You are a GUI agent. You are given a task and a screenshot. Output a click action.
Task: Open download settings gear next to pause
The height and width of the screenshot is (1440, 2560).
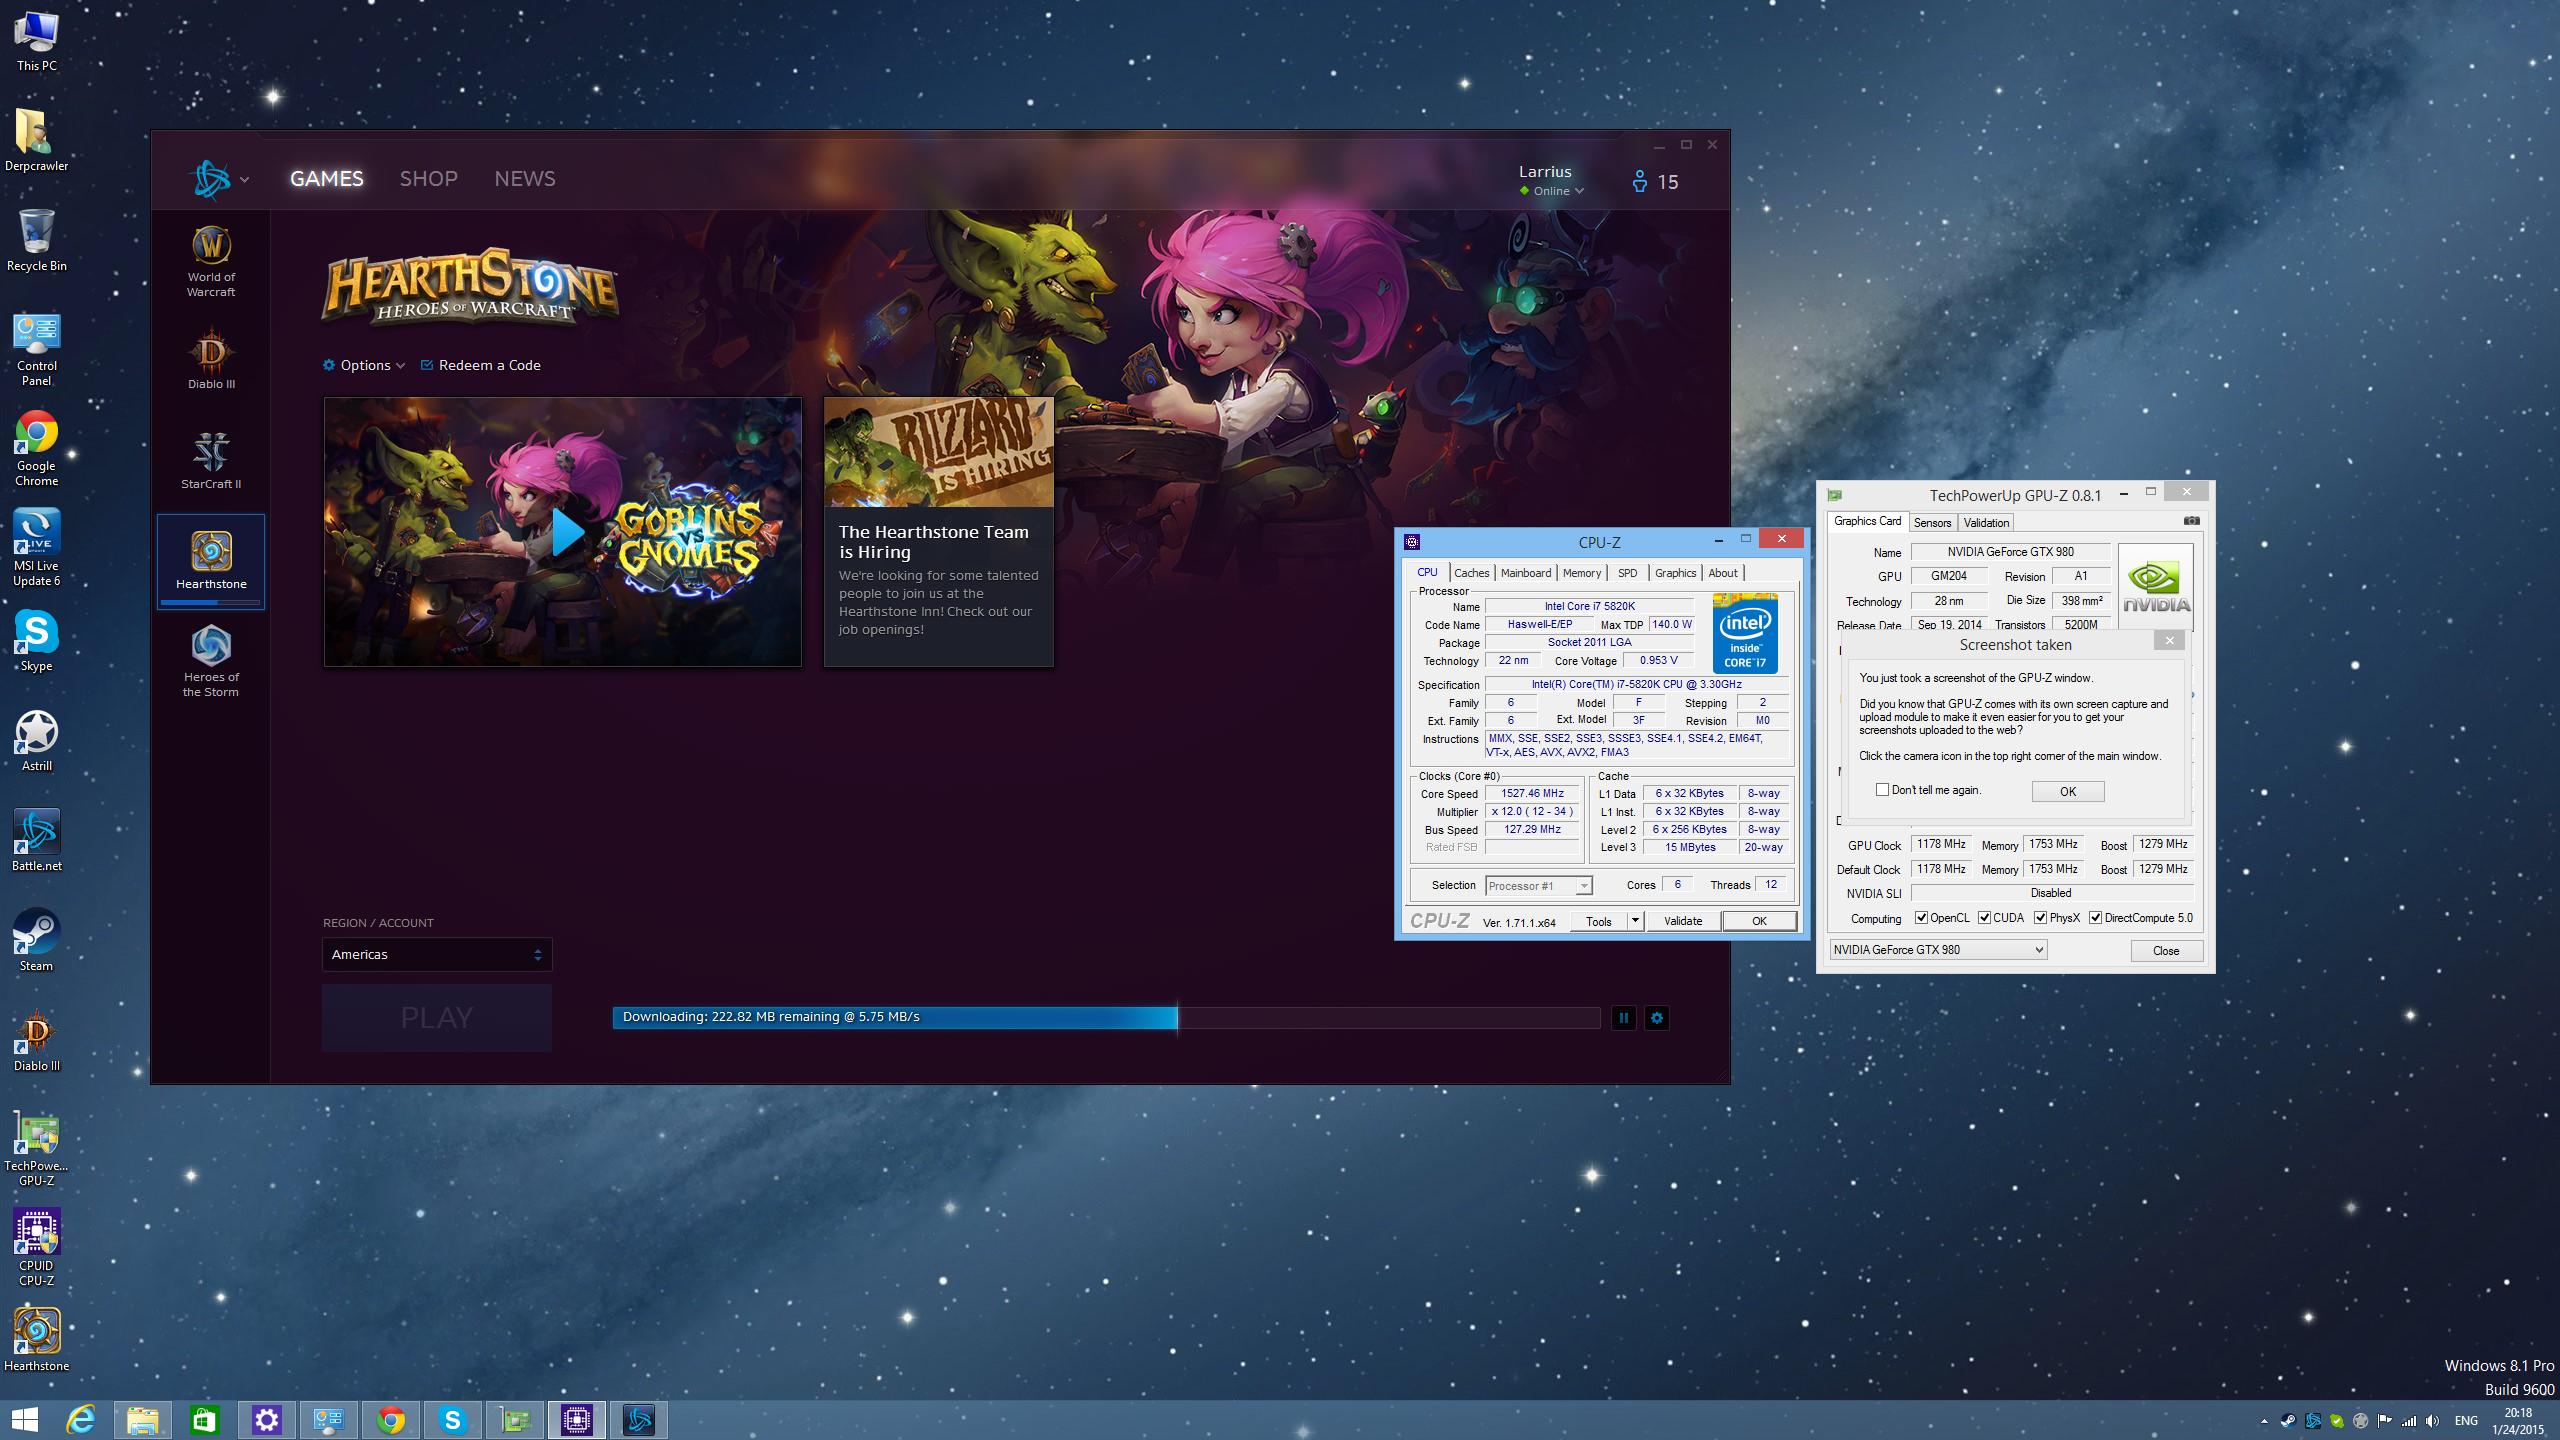pos(1657,1018)
